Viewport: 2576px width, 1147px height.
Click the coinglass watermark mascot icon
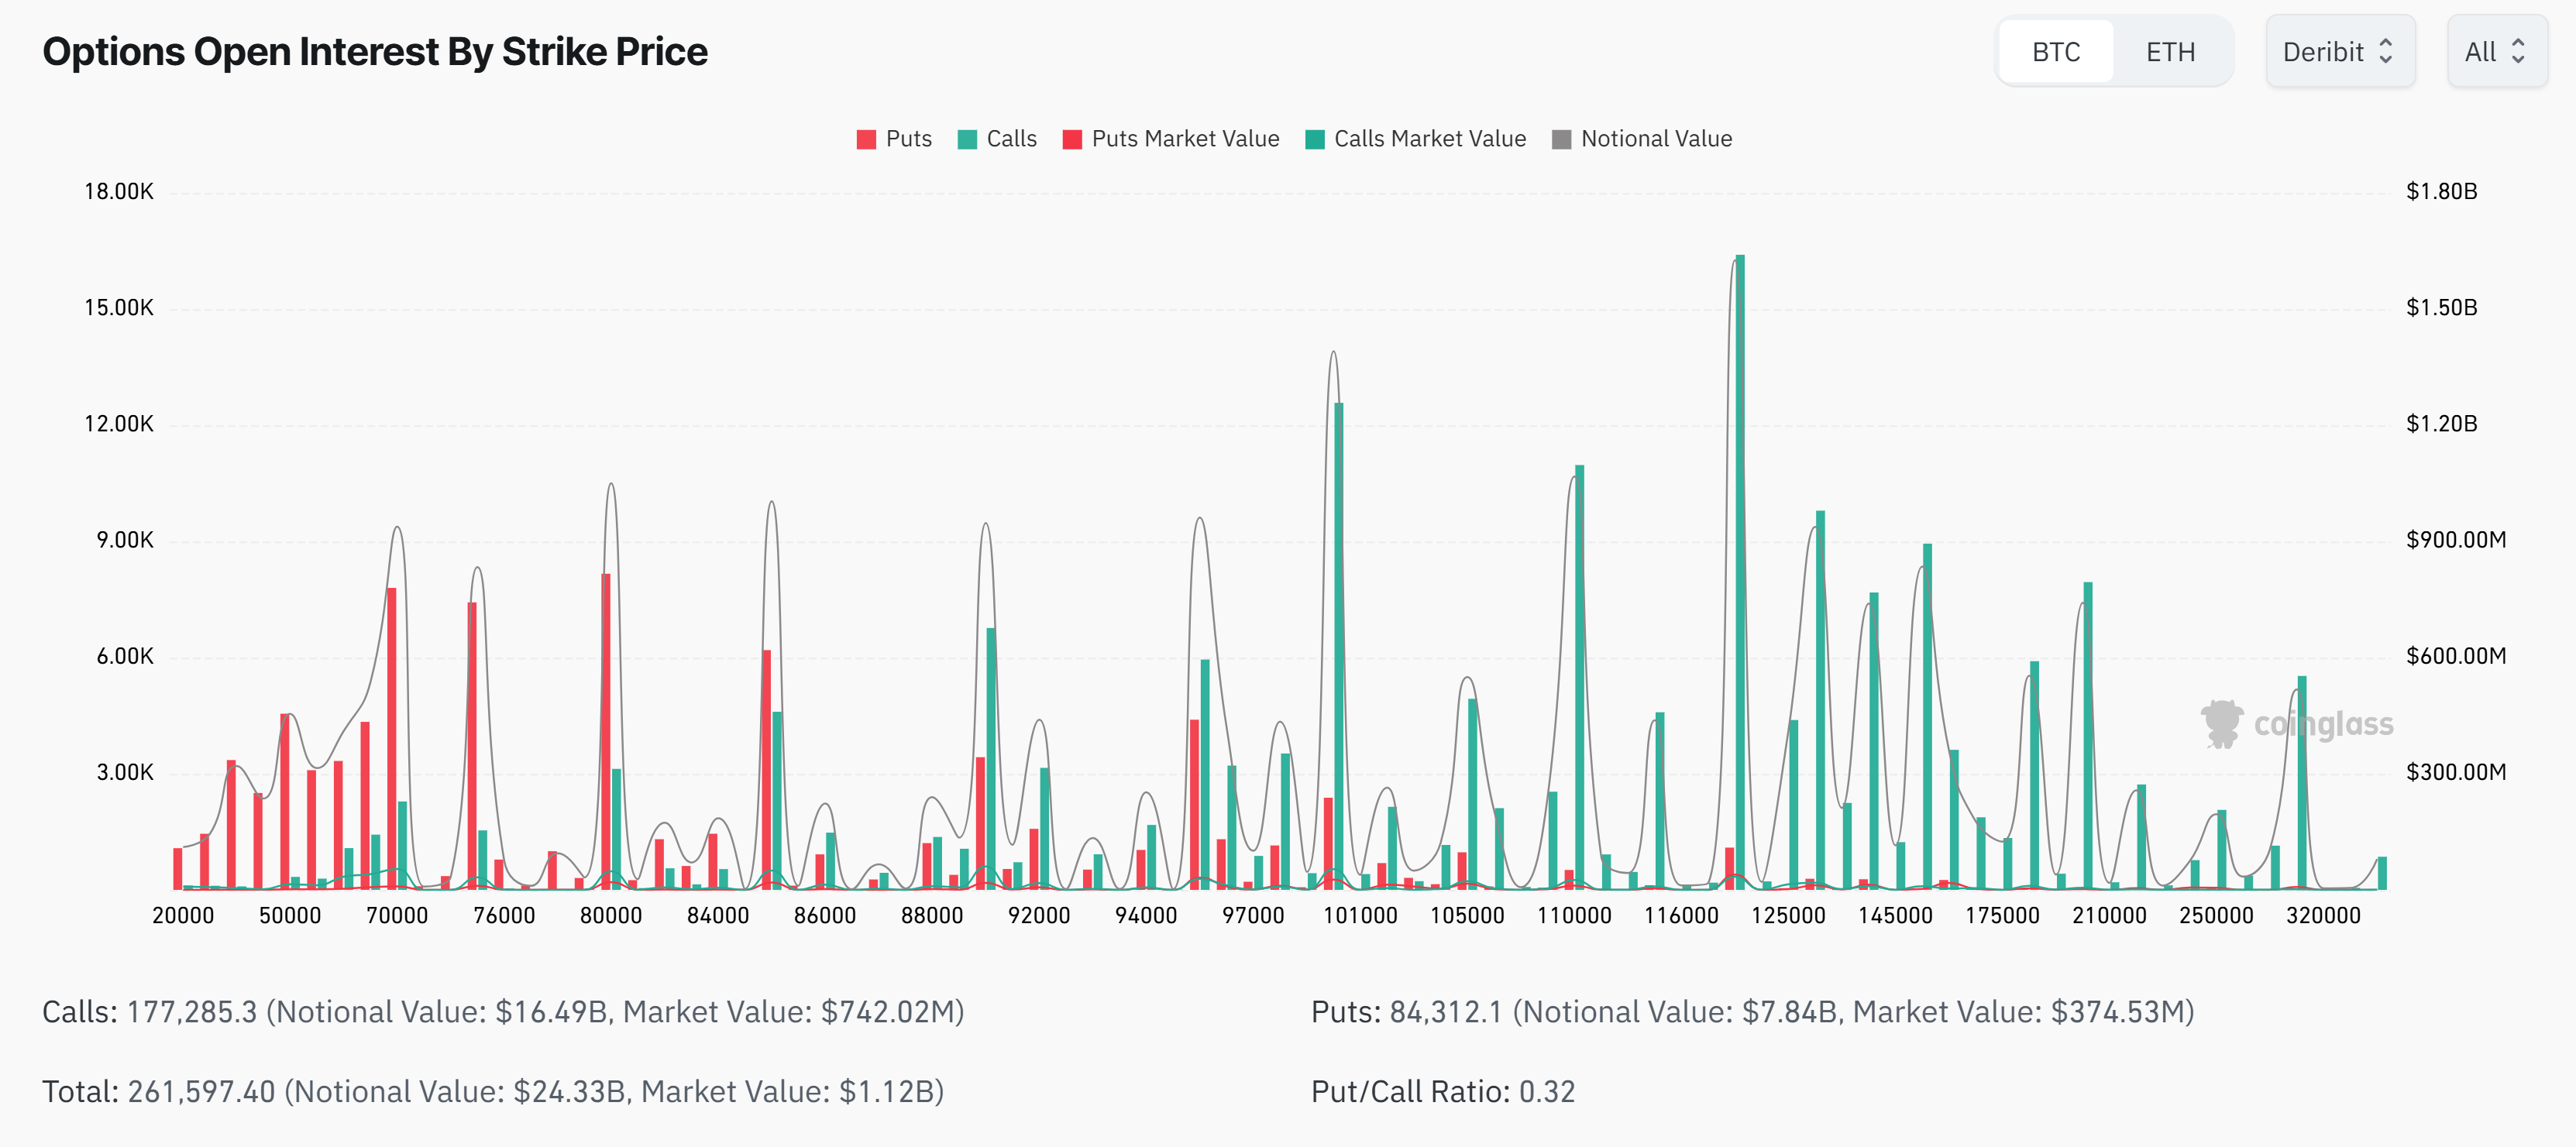click(2221, 723)
